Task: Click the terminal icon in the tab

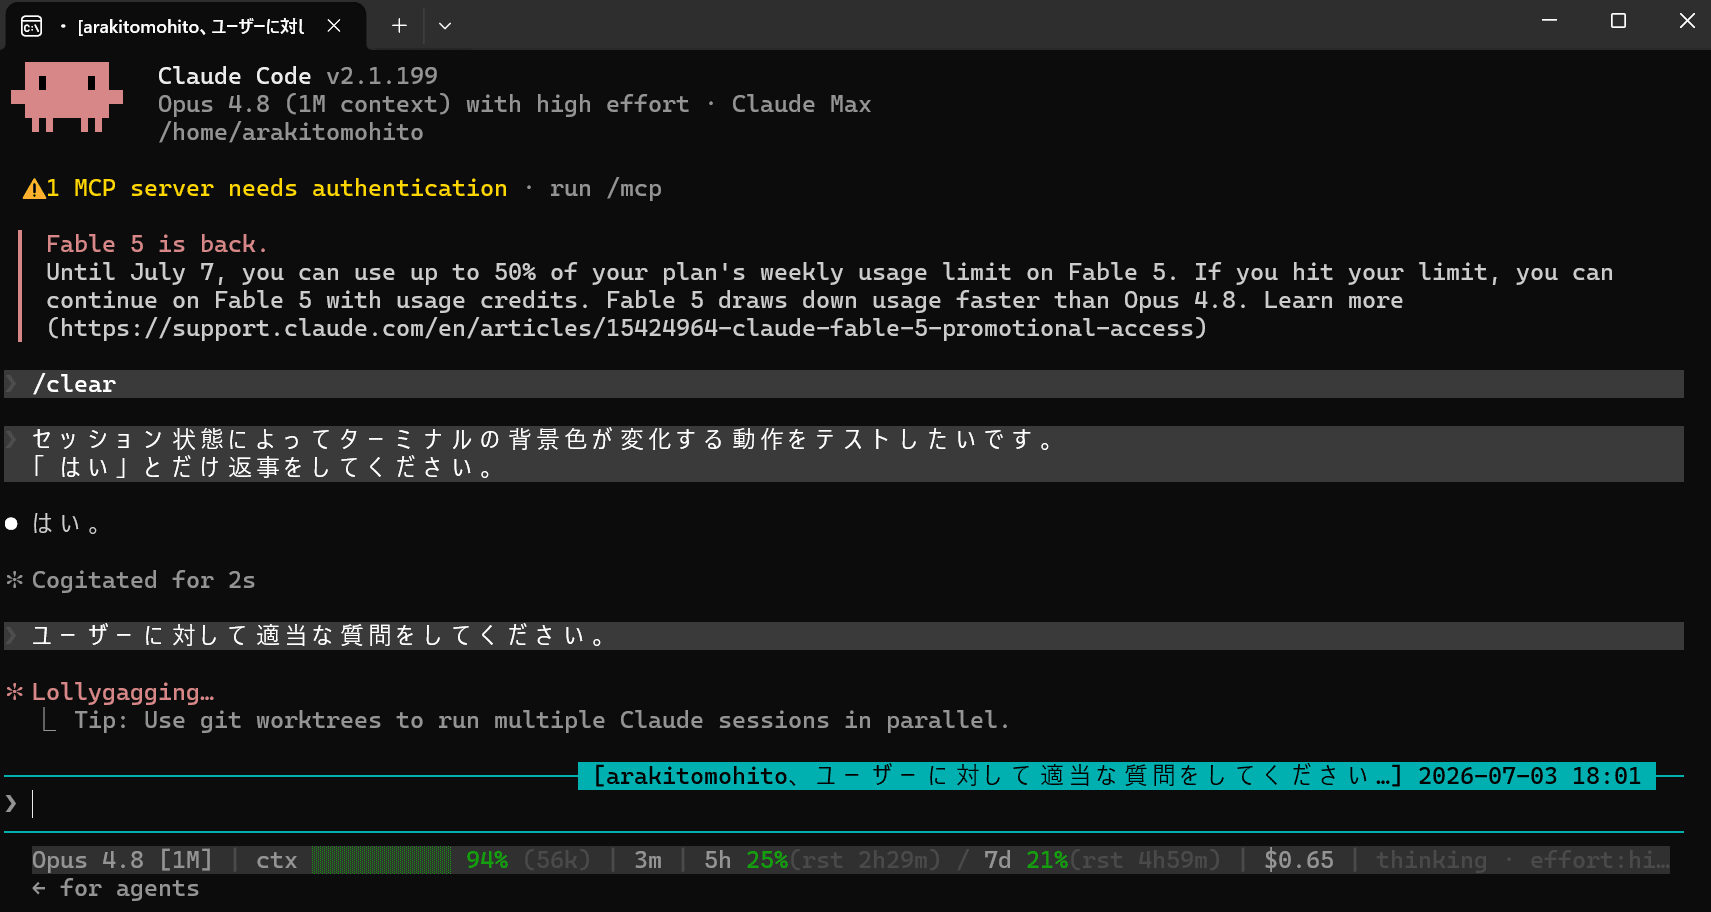Action: tap(32, 26)
